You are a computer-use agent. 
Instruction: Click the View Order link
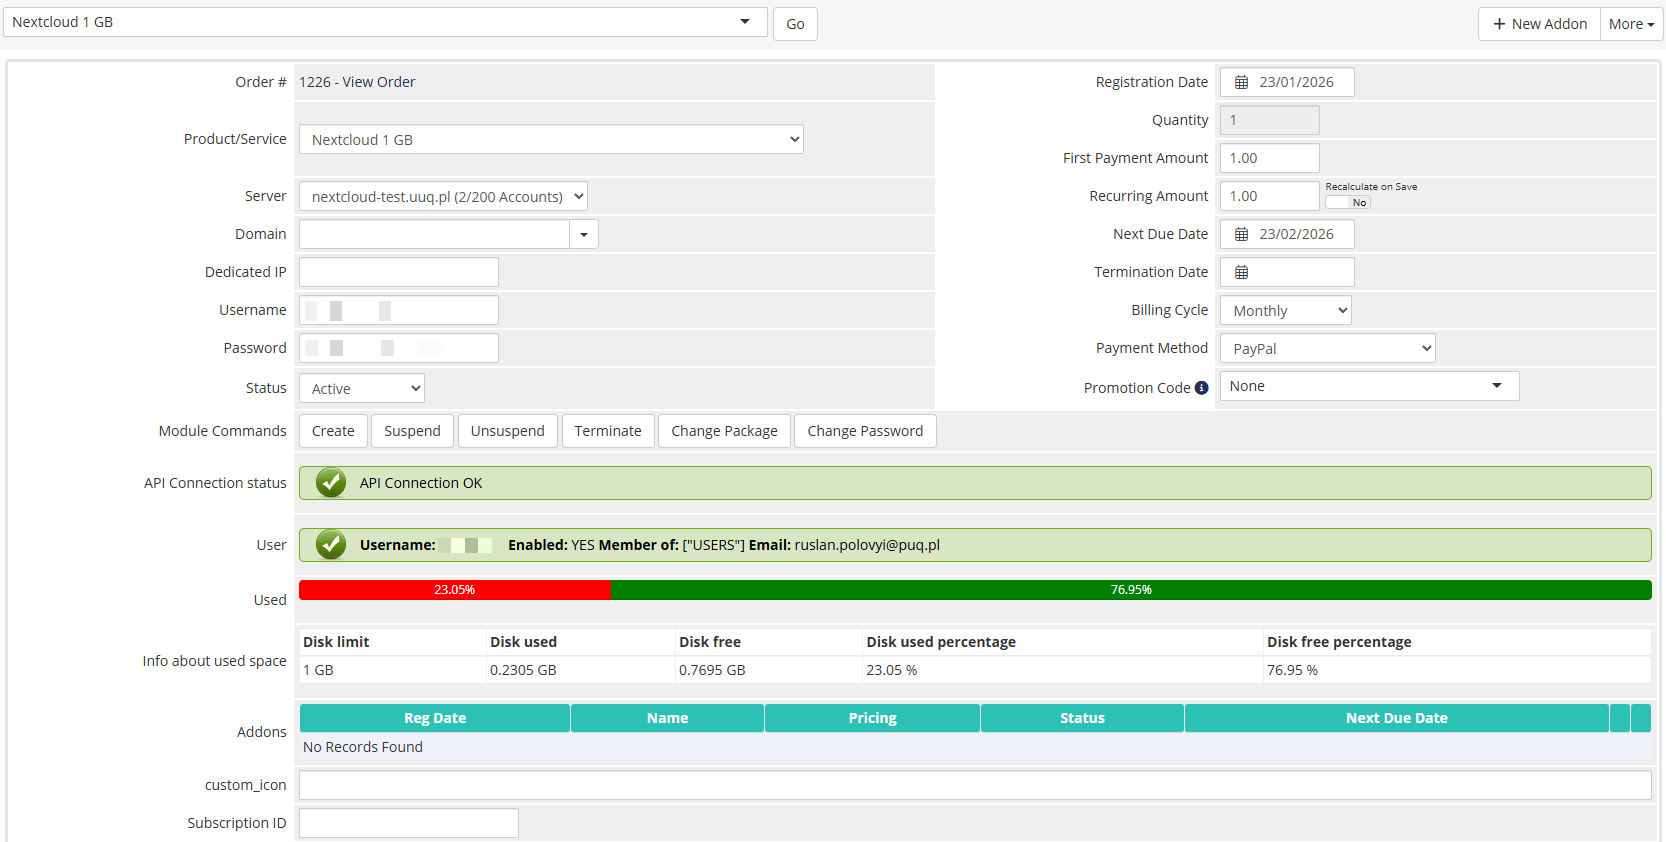pyautogui.click(x=378, y=82)
